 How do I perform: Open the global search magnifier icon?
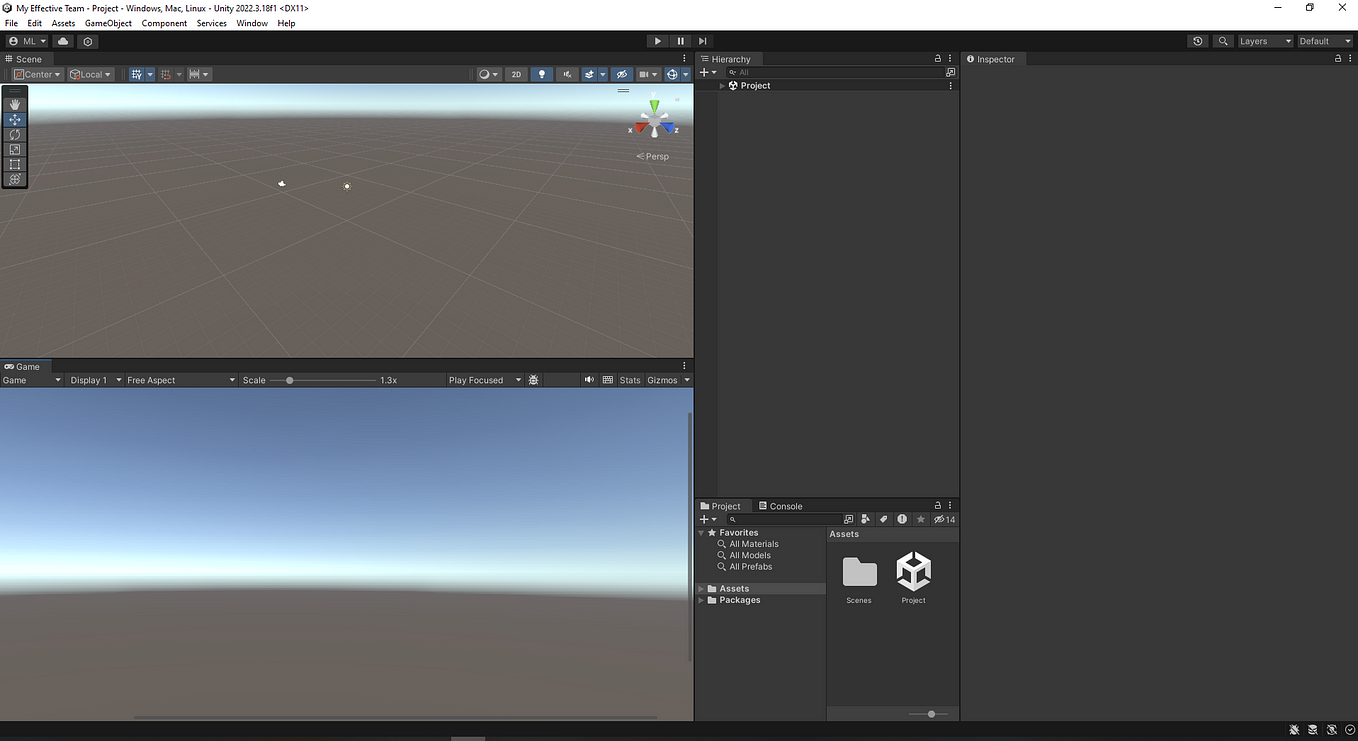[x=1223, y=41]
